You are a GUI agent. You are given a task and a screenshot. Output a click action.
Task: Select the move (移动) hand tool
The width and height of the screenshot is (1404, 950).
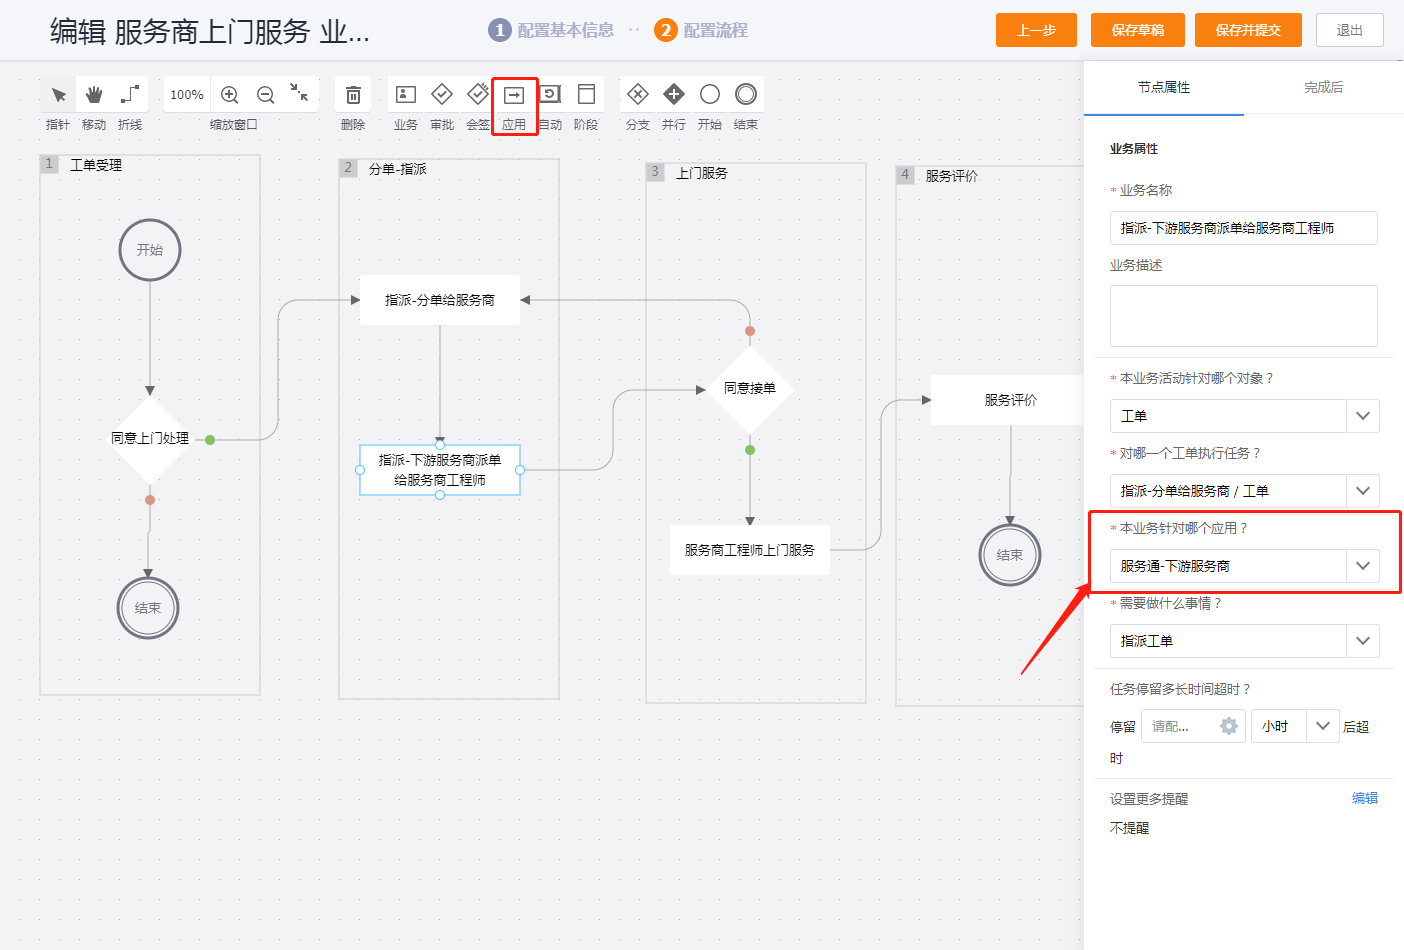pos(94,95)
